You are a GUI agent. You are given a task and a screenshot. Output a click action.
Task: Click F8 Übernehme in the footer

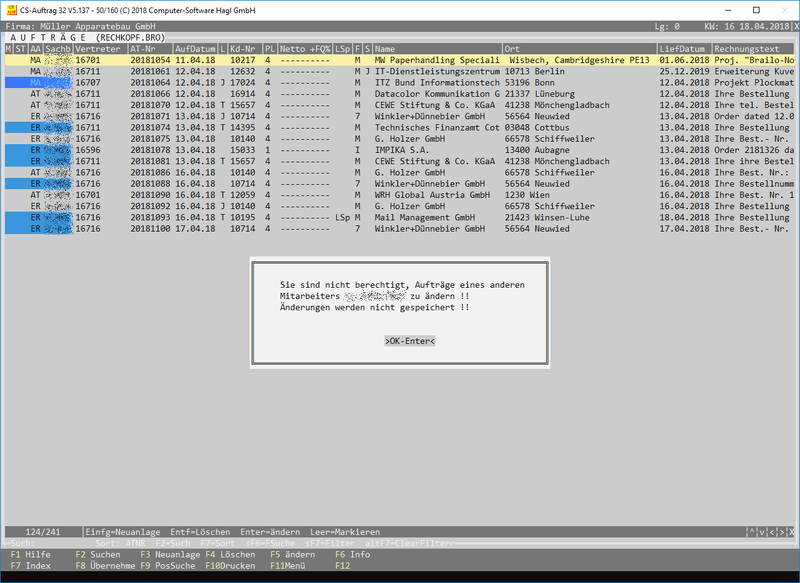pos(105,566)
